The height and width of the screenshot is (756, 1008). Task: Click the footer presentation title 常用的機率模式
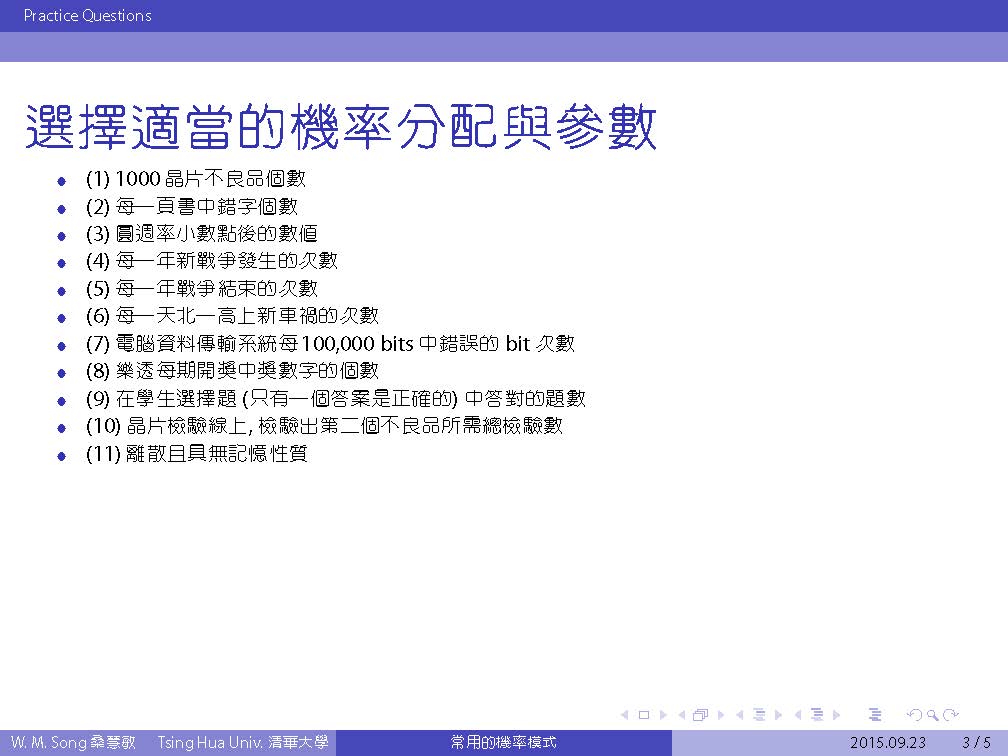503,743
